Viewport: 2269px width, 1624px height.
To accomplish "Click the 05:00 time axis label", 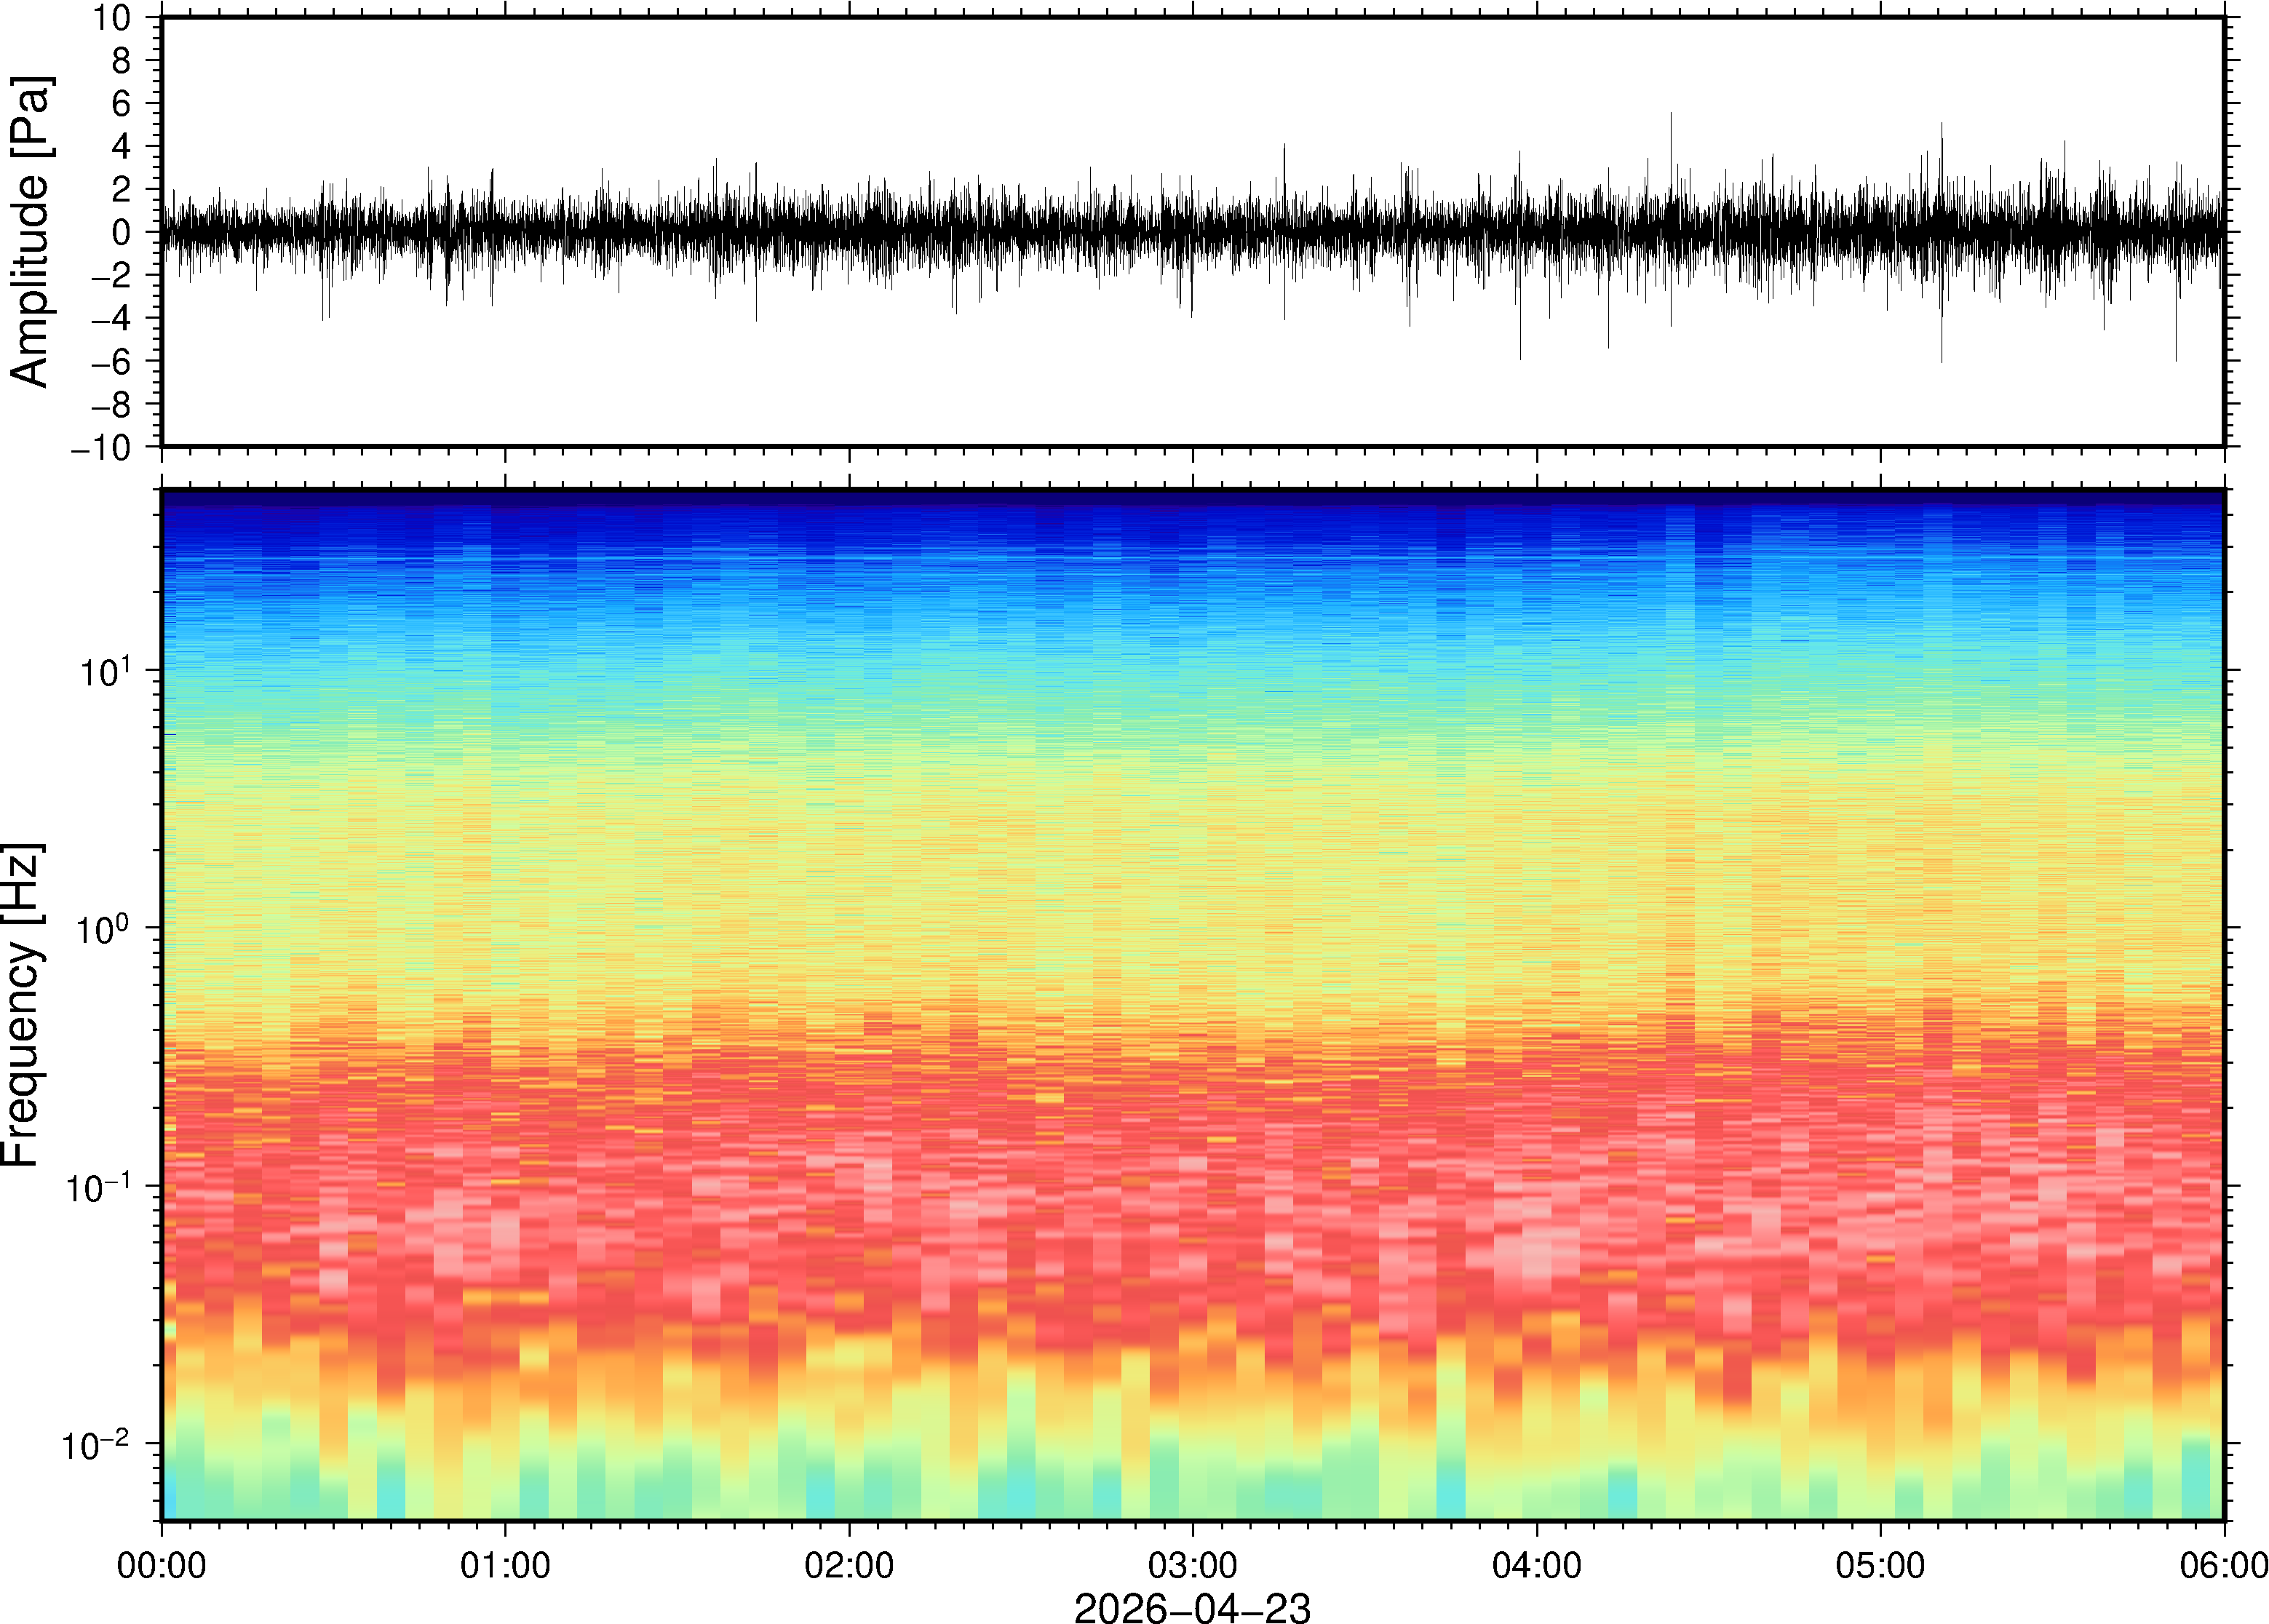I will pyautogui.click(x=1880, y=1565).
